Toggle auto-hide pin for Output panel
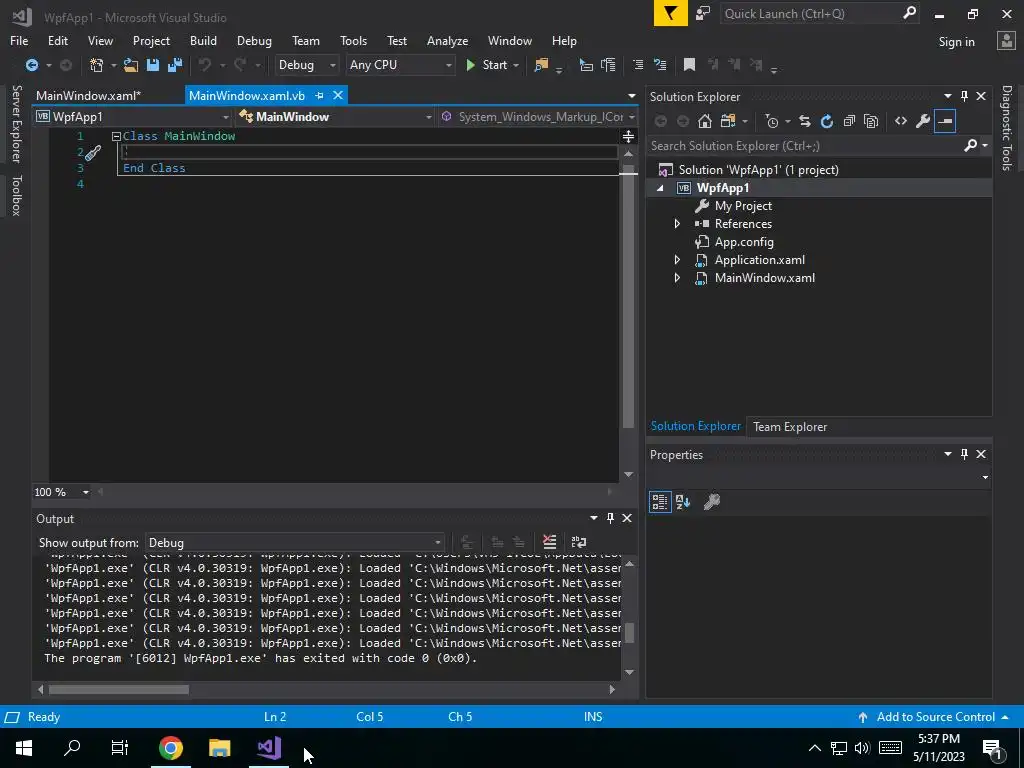Viewport: 1024px width, 768px height. (610, 518)
